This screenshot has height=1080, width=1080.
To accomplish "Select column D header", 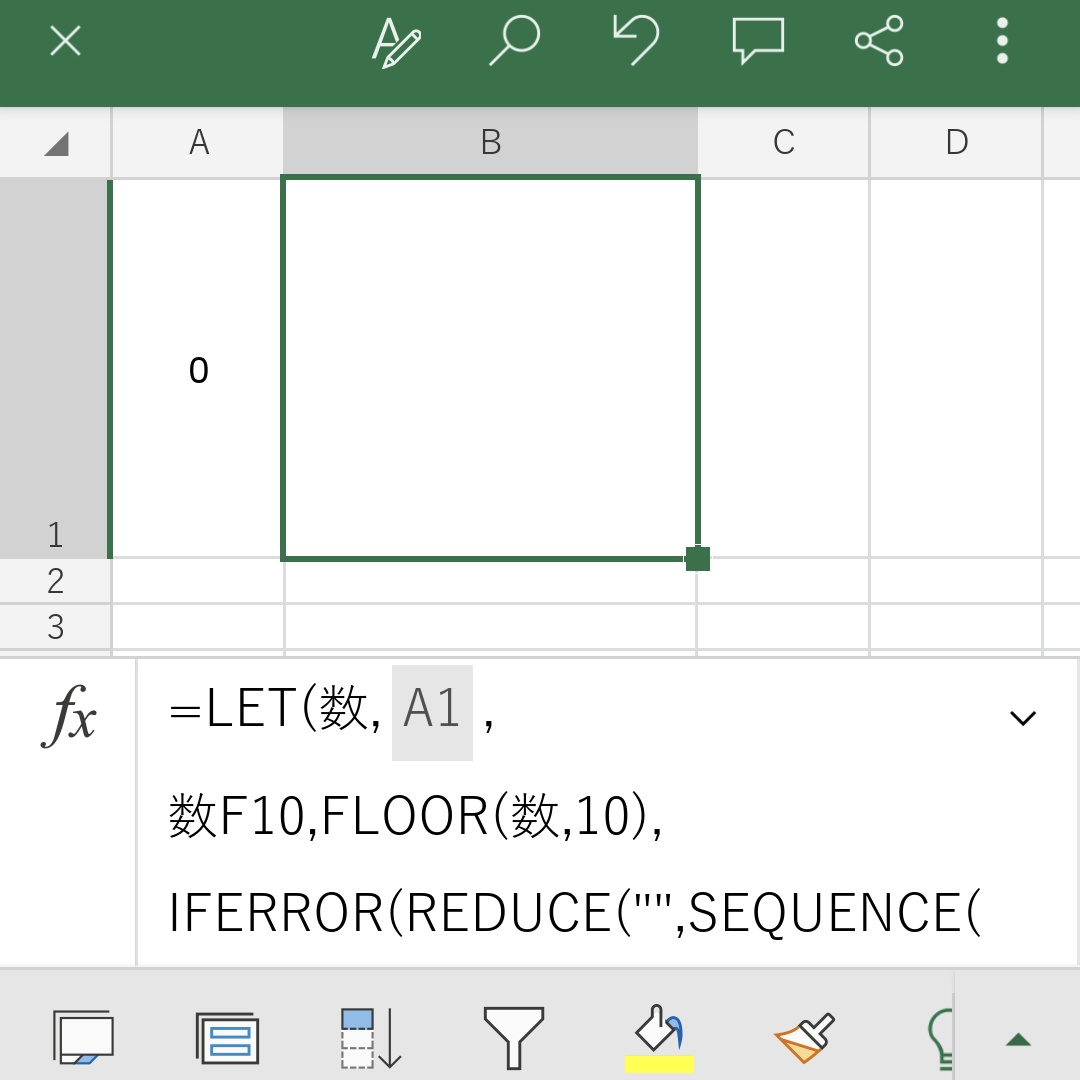I will click(x=957, y=143).
